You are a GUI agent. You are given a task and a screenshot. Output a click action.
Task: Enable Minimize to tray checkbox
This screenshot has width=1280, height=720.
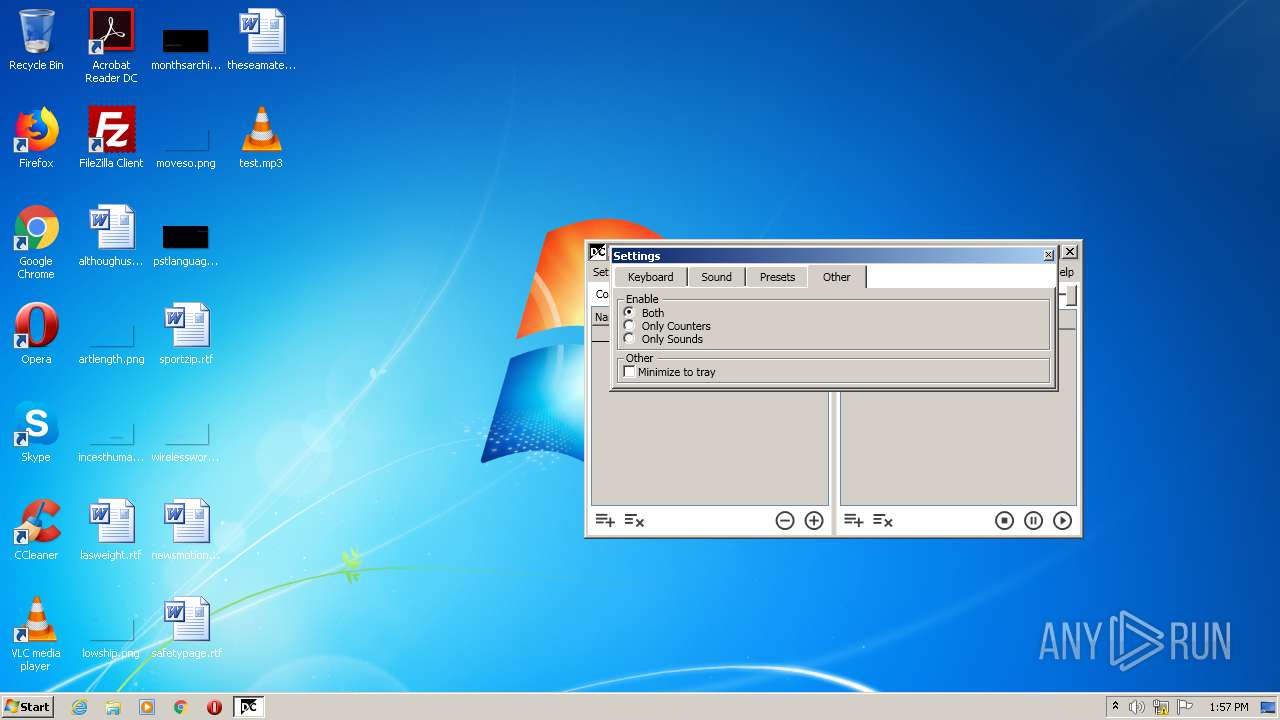tap(670, 372)
